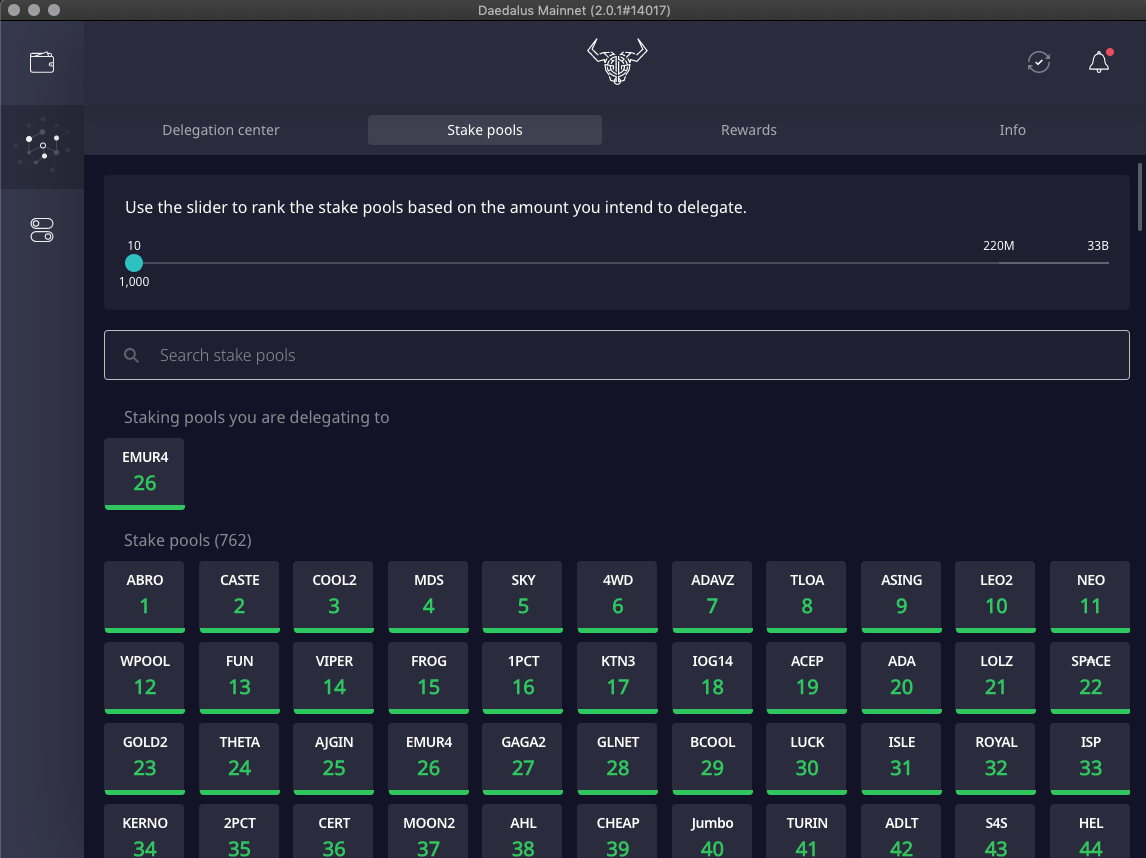Choose the COOL2 pool ranked 3
This screenshot has width=1146, height=858.
coord(334,596)
